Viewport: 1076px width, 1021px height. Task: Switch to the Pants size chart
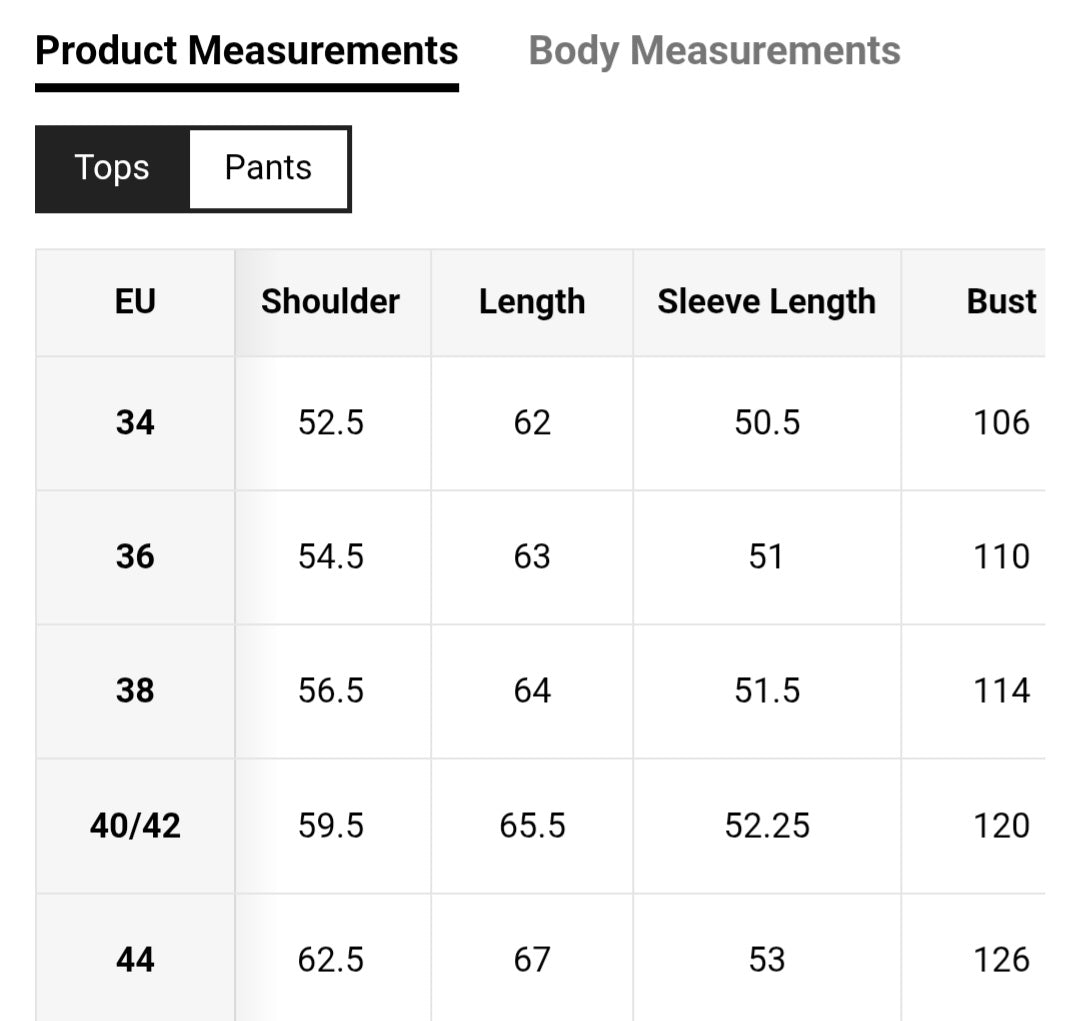[x=268, y=168]
